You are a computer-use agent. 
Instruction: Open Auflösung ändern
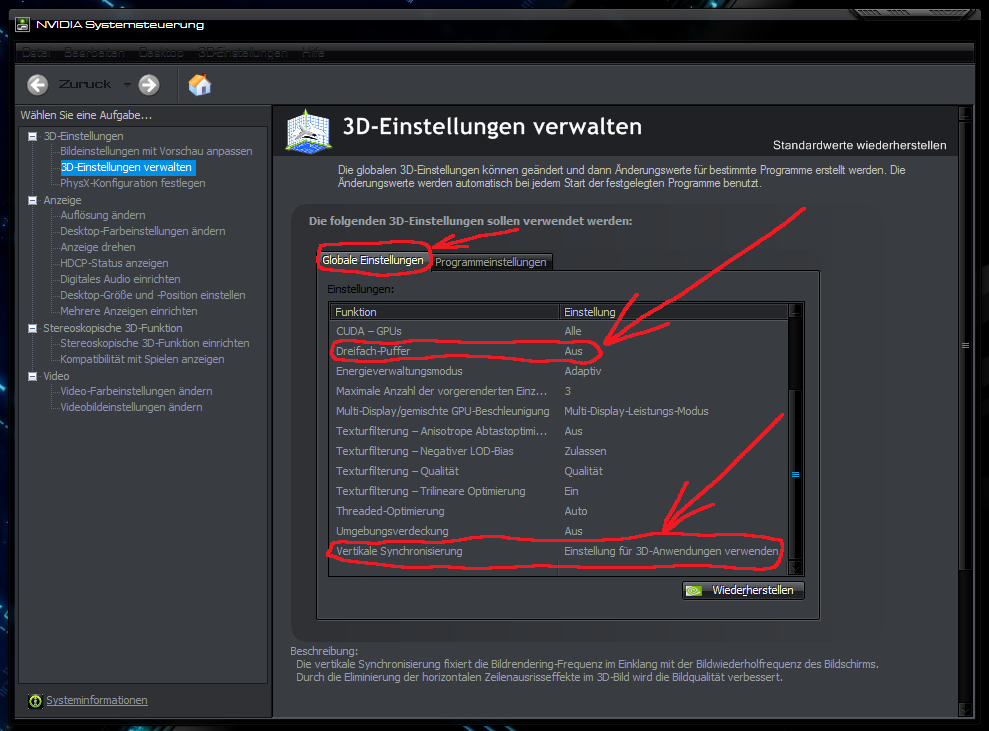(102, 215)
